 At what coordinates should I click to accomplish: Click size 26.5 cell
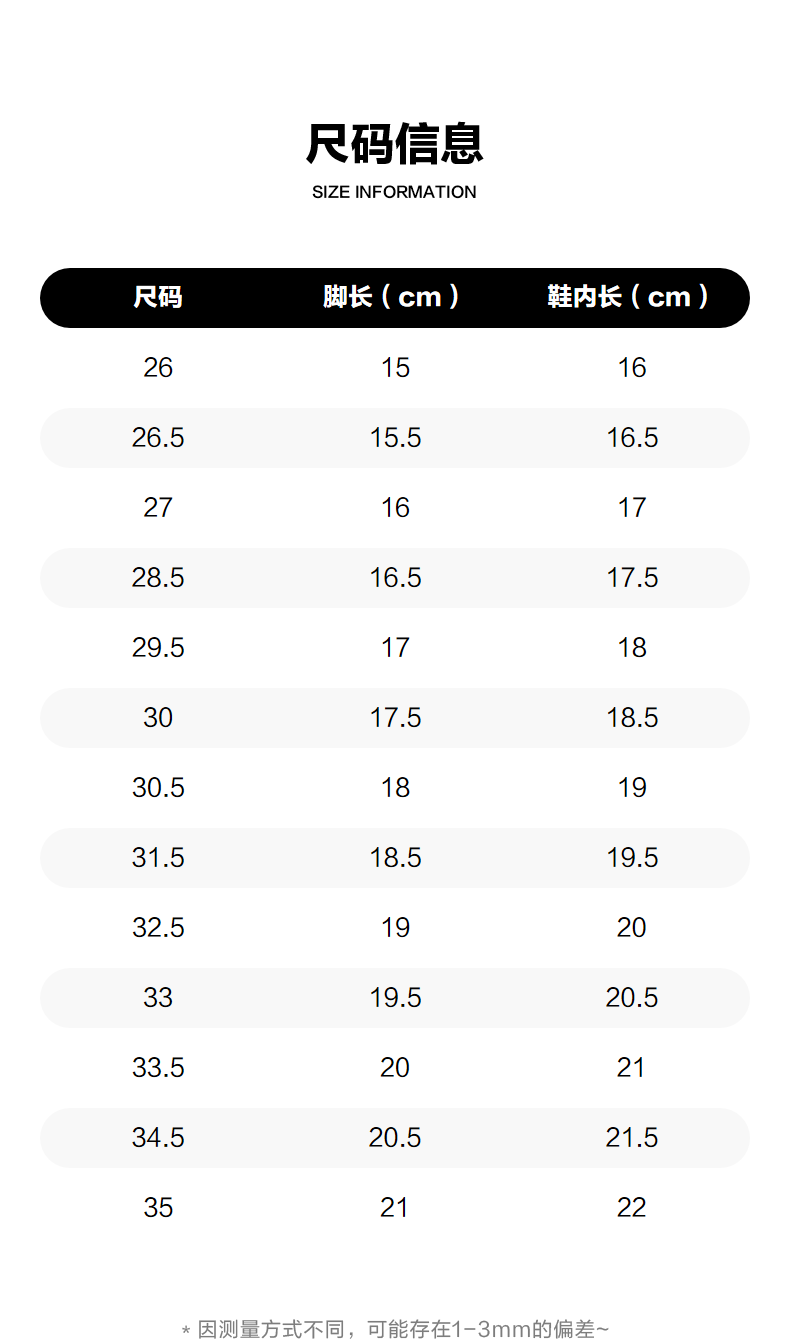pyautogui.click(x=158, y=438)
